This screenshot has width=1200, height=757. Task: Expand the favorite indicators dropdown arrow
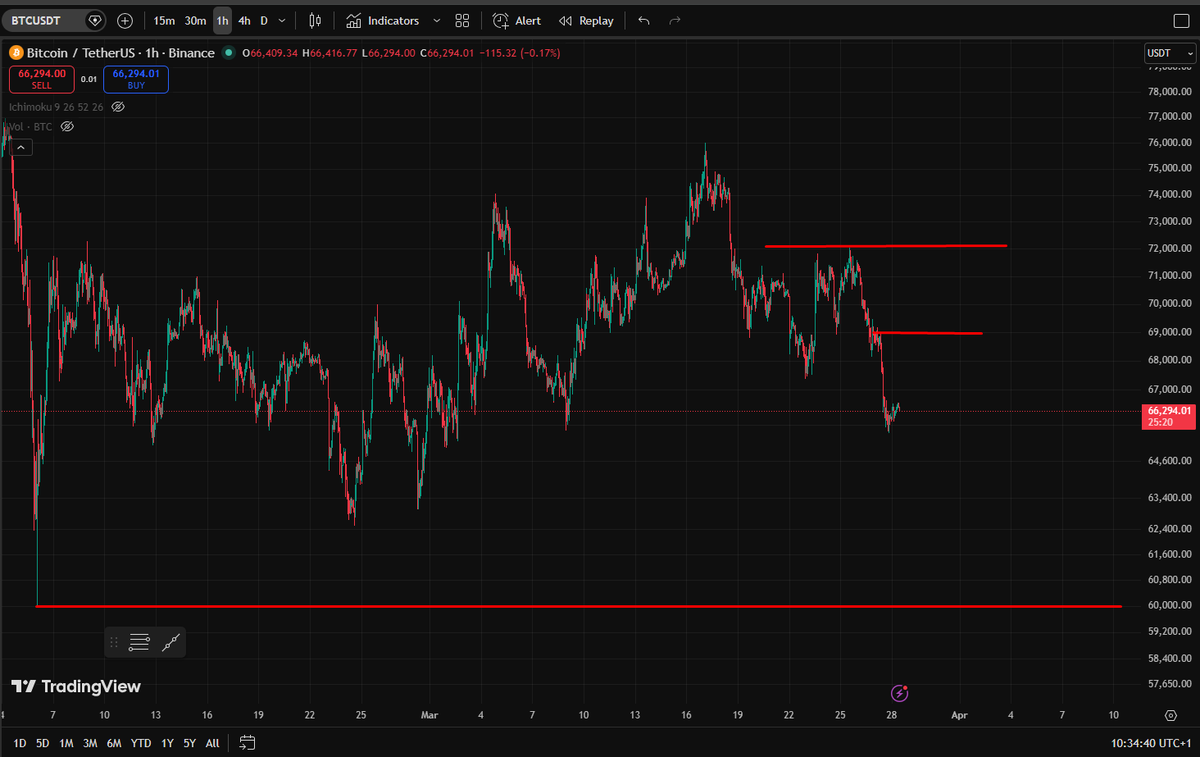[x=436, y=20]
